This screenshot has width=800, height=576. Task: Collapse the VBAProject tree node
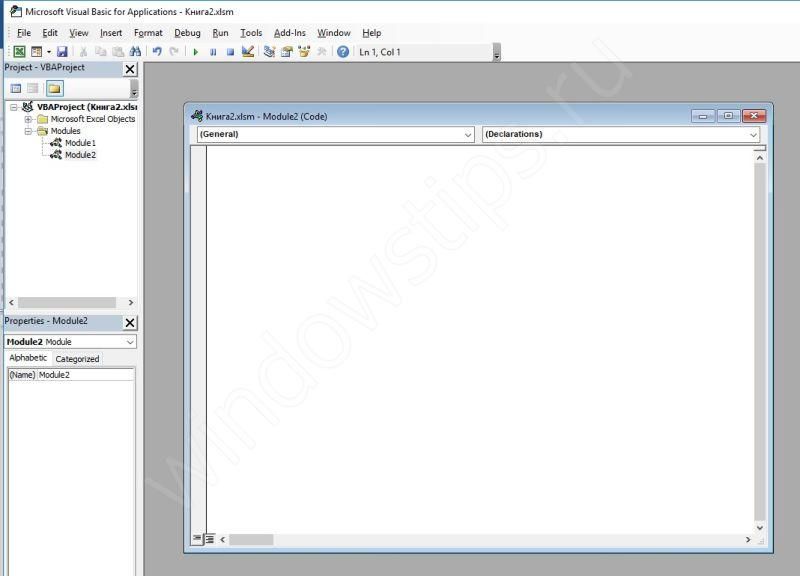pyautogui.click(x=14, y=107)
